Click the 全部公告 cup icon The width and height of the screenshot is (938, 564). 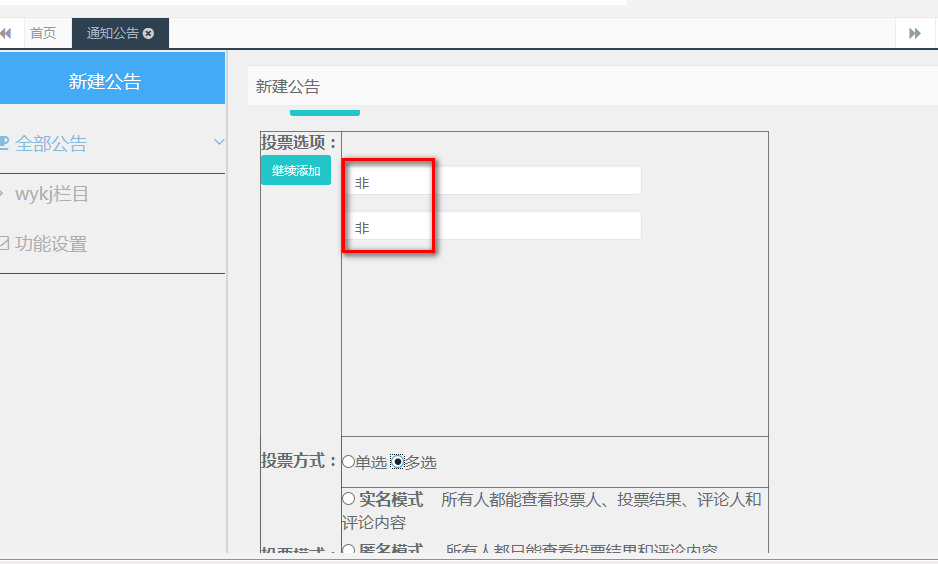point(4,143)
